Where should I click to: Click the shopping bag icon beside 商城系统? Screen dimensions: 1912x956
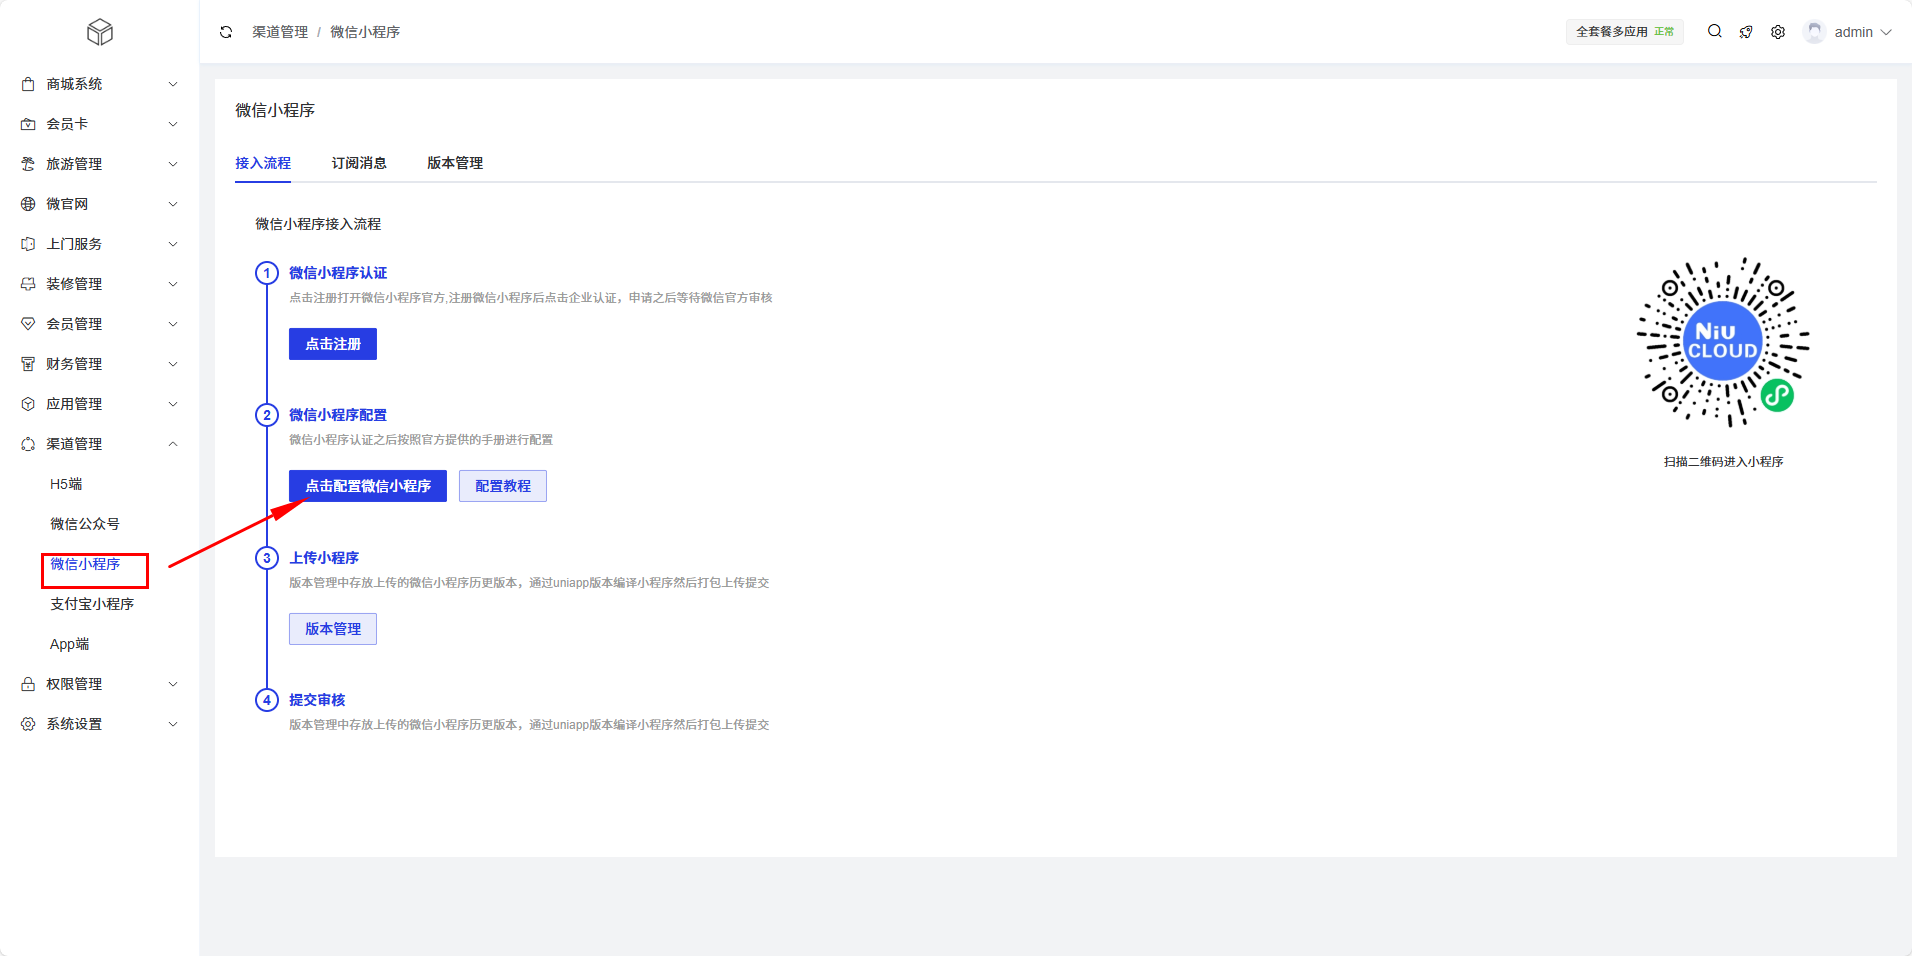[28, 84]
